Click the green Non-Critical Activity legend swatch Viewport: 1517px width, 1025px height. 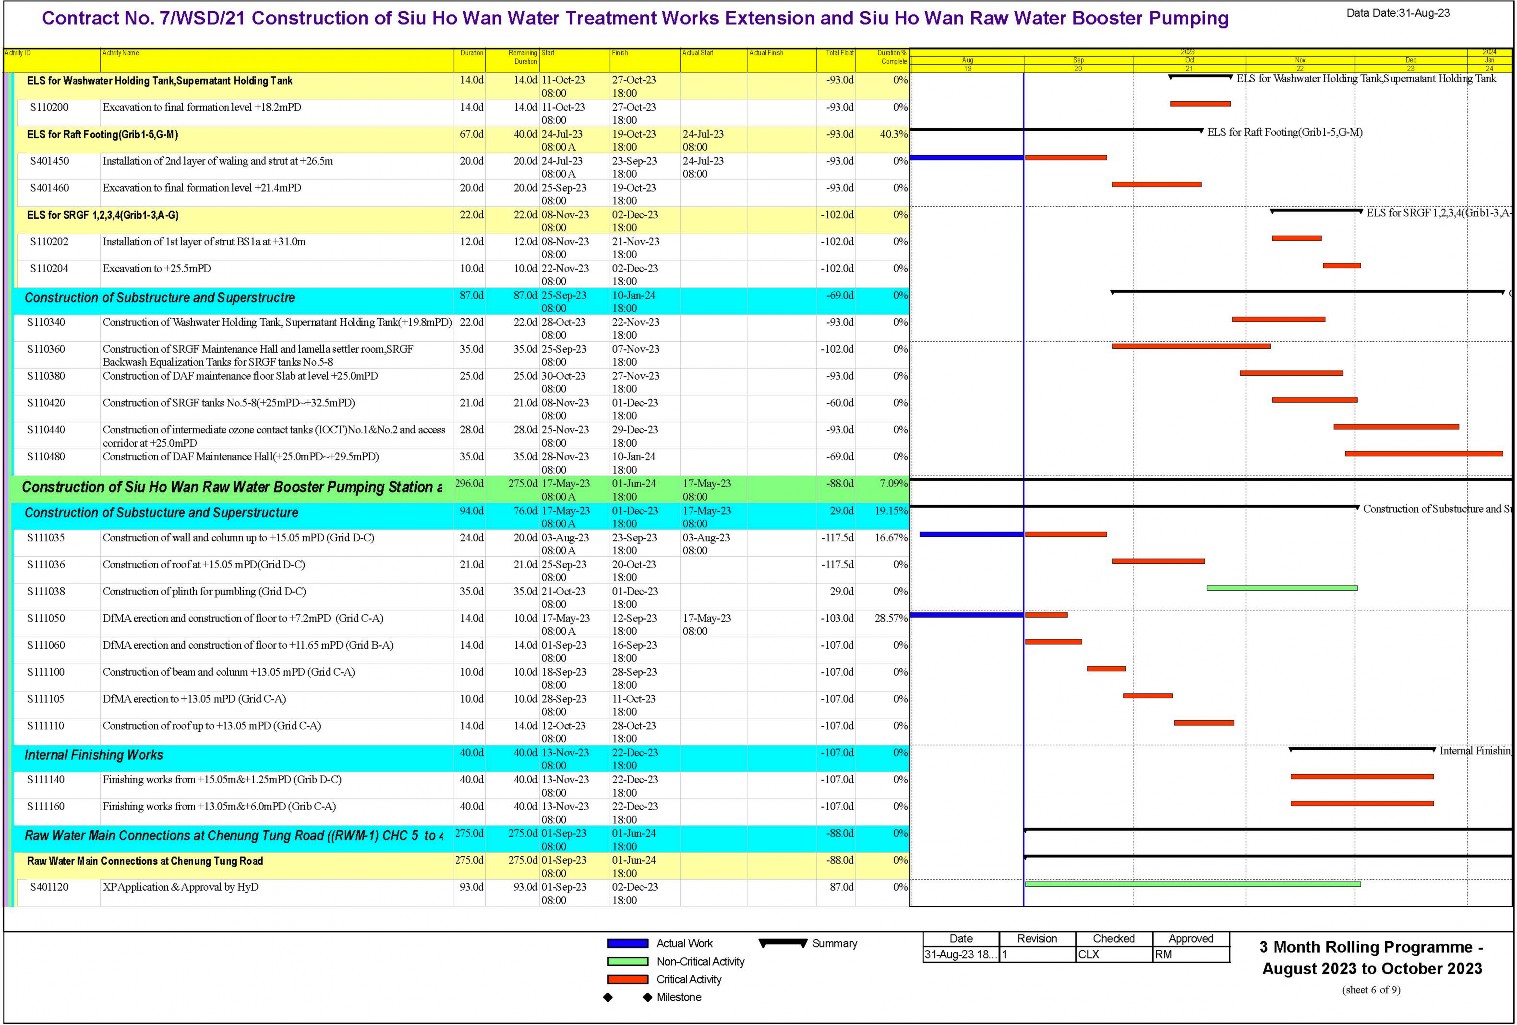pos(627,961)
